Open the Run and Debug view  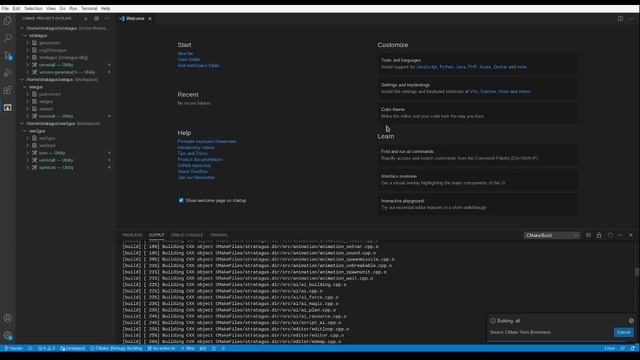pos(7,73)
